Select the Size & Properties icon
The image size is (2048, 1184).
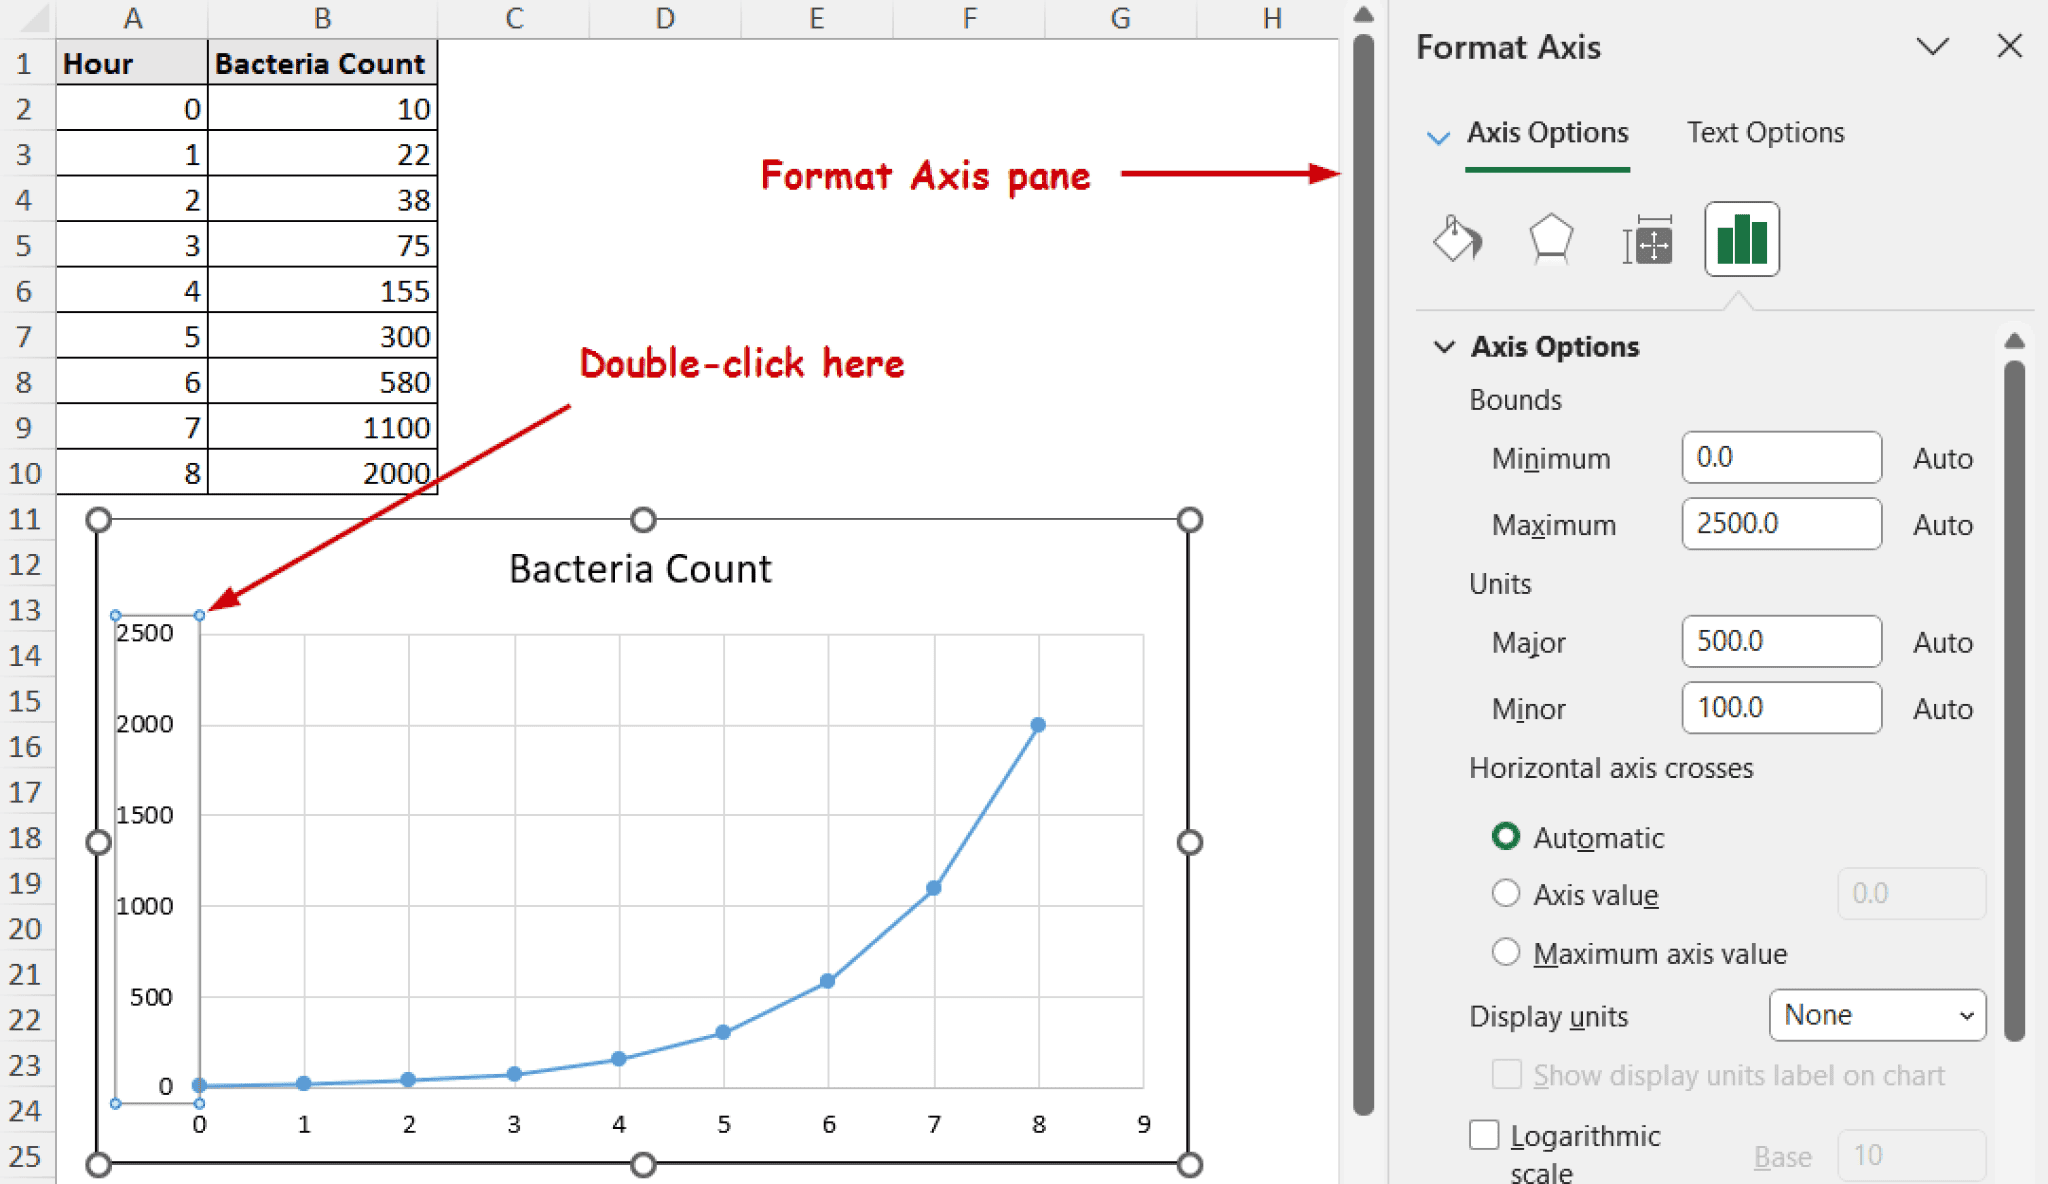click(x=1645, y=240)
